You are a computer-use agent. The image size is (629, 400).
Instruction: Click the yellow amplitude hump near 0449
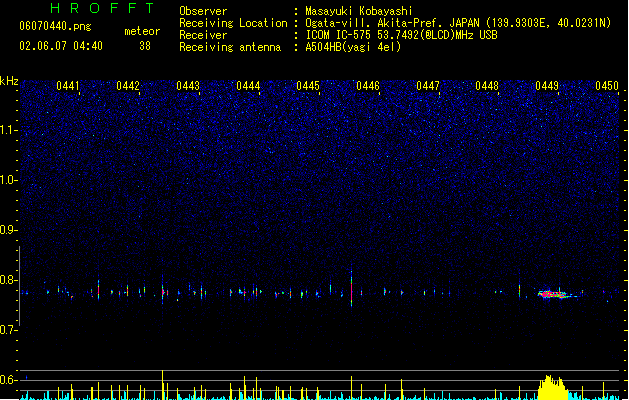553,388
